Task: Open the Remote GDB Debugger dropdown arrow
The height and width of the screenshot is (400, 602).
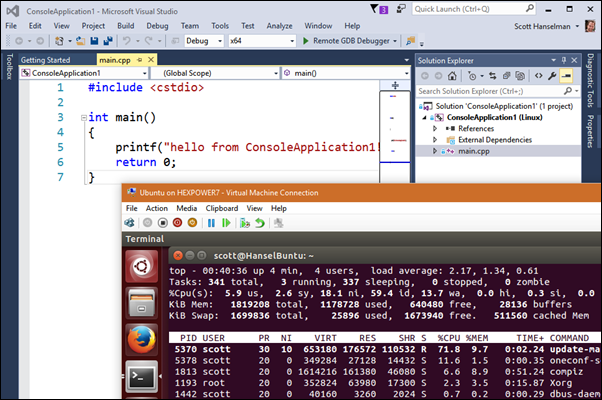Action: pos(395,41)
